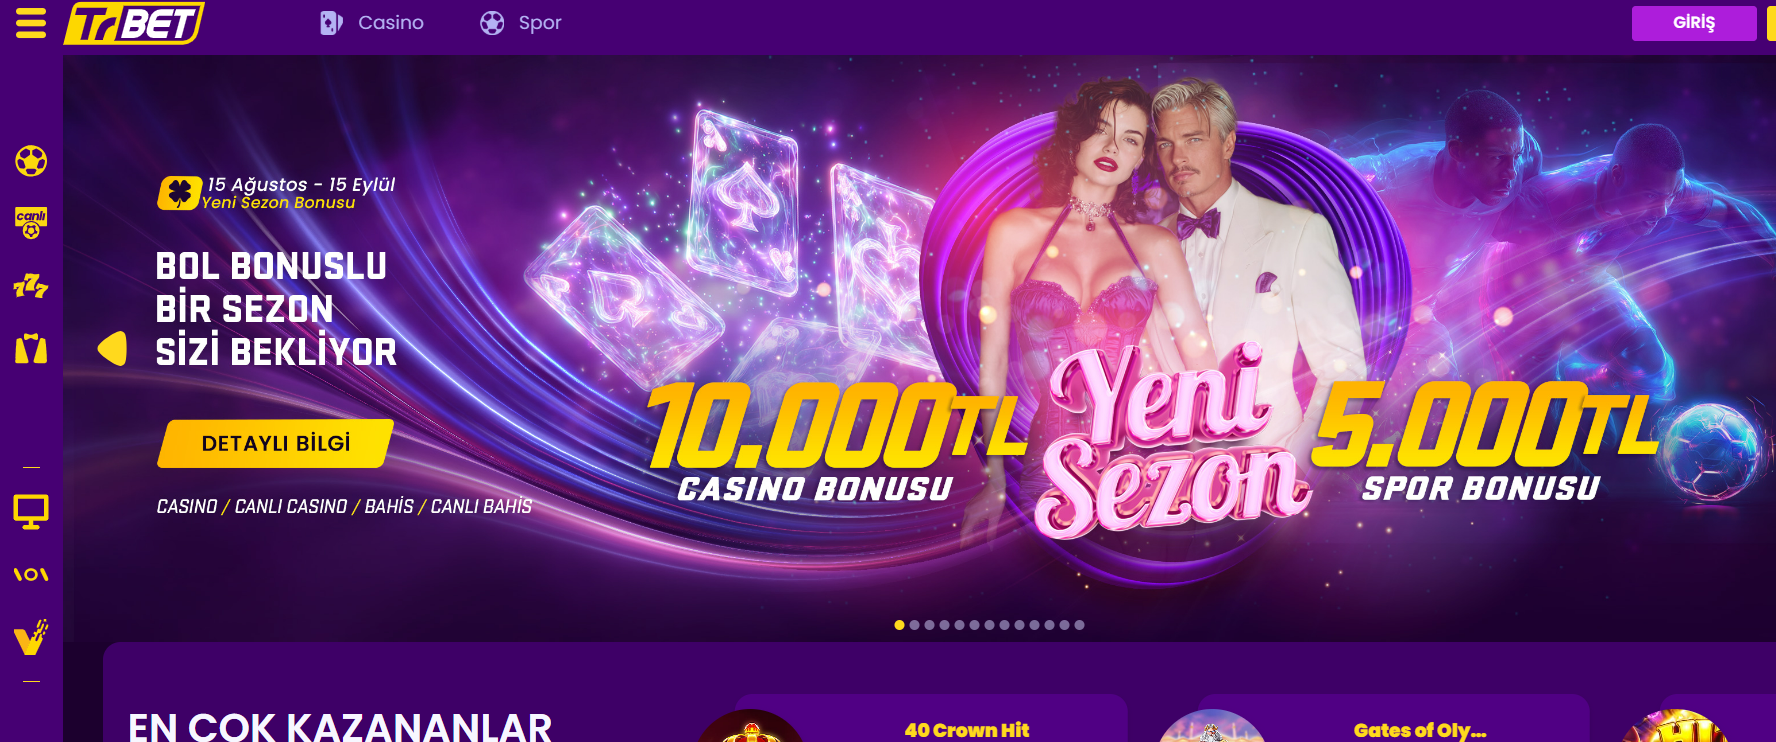
Task: Click the DETAYLI BİLGİ button
Action: 276,443
